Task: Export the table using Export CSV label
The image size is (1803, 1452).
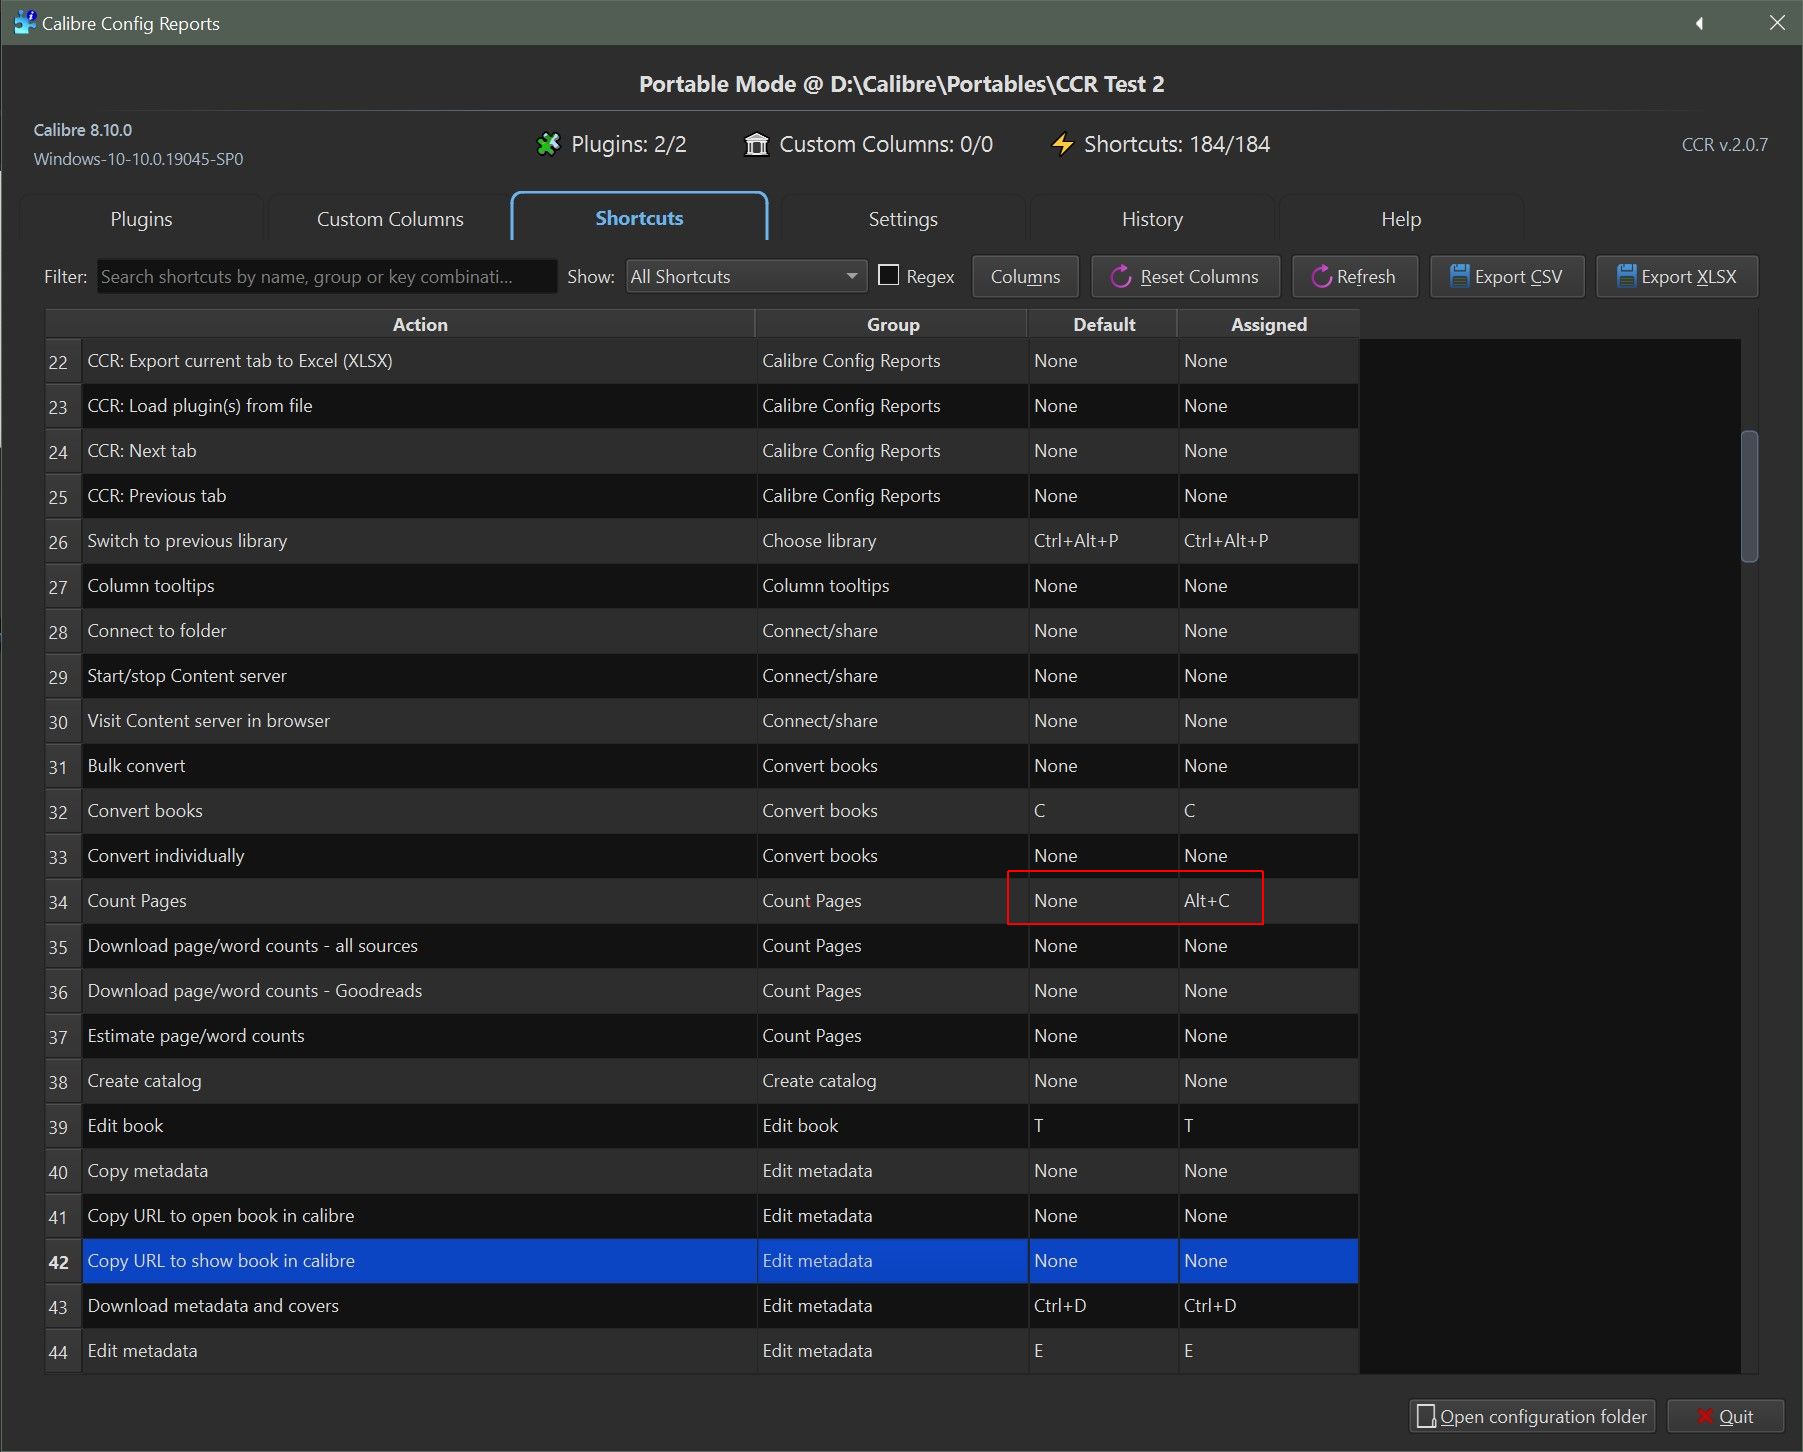Action: pyautogui.click(x=1518, y=277)
